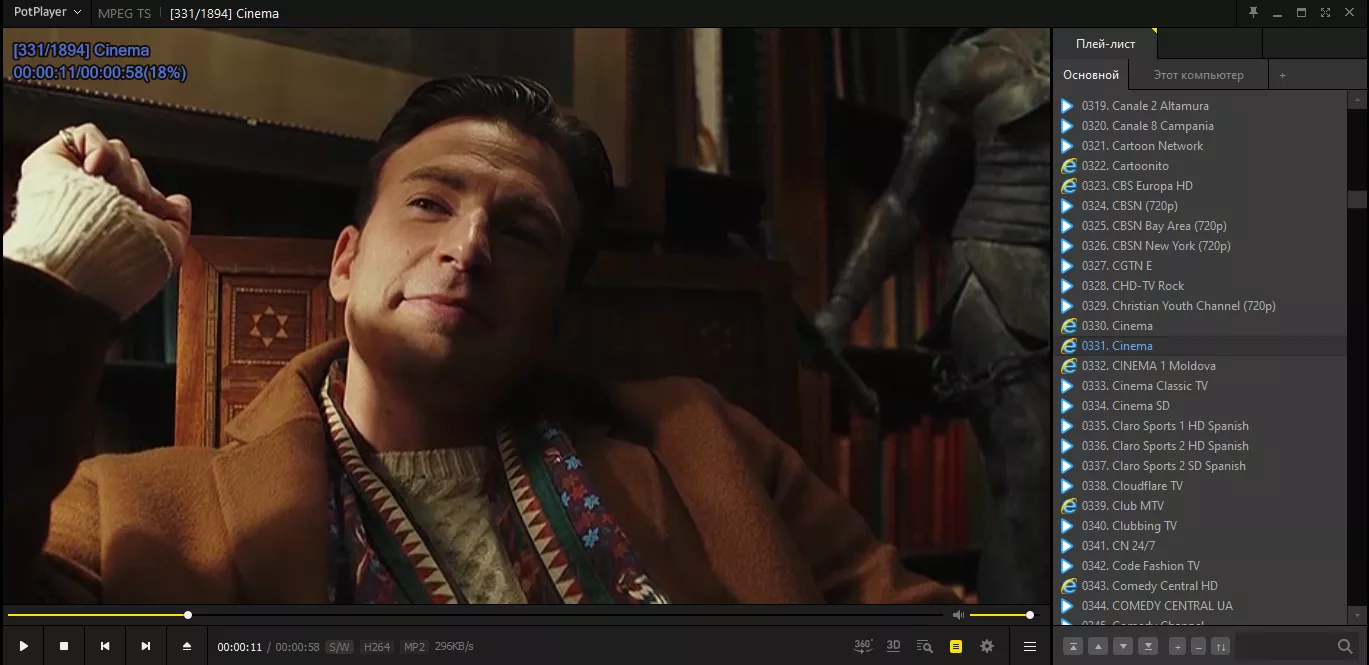Pin the window always on top
The width and height of the screenshot is (1369, 665).
pos(1253,13)
